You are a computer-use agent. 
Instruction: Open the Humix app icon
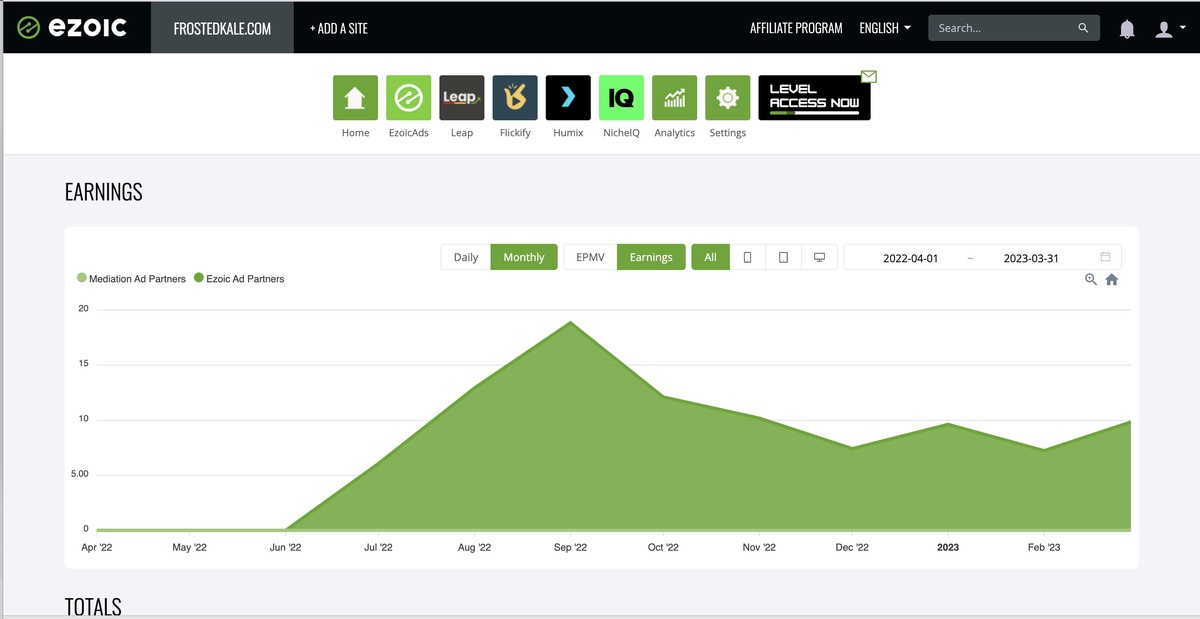(568, 98)
